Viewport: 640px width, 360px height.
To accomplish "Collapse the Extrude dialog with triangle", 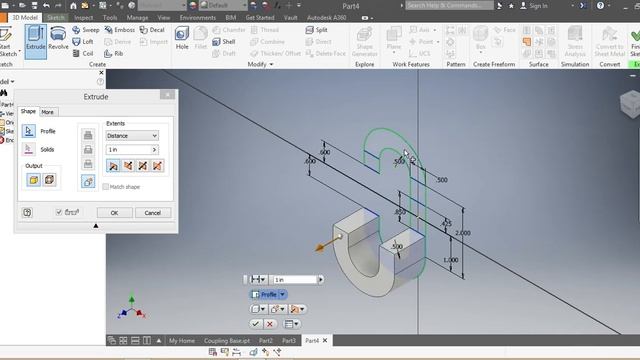I will [x=96, y=226].
